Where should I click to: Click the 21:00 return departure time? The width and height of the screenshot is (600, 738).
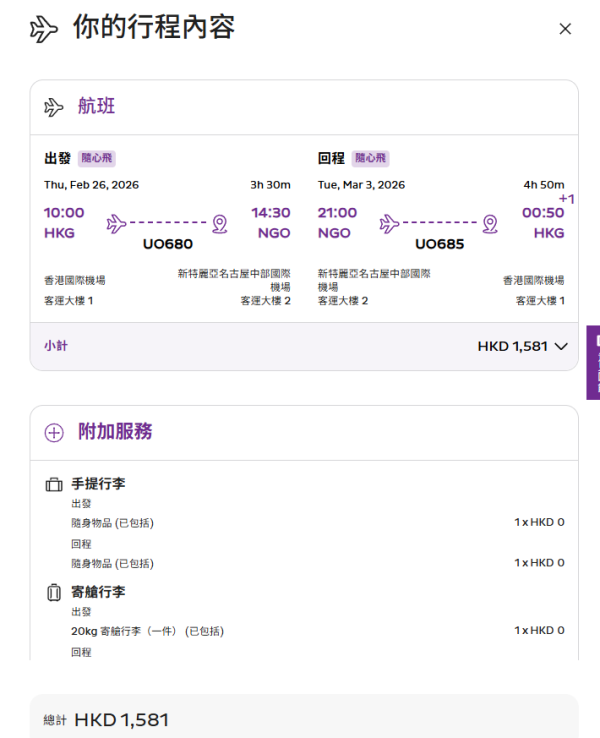pos(337,213)
